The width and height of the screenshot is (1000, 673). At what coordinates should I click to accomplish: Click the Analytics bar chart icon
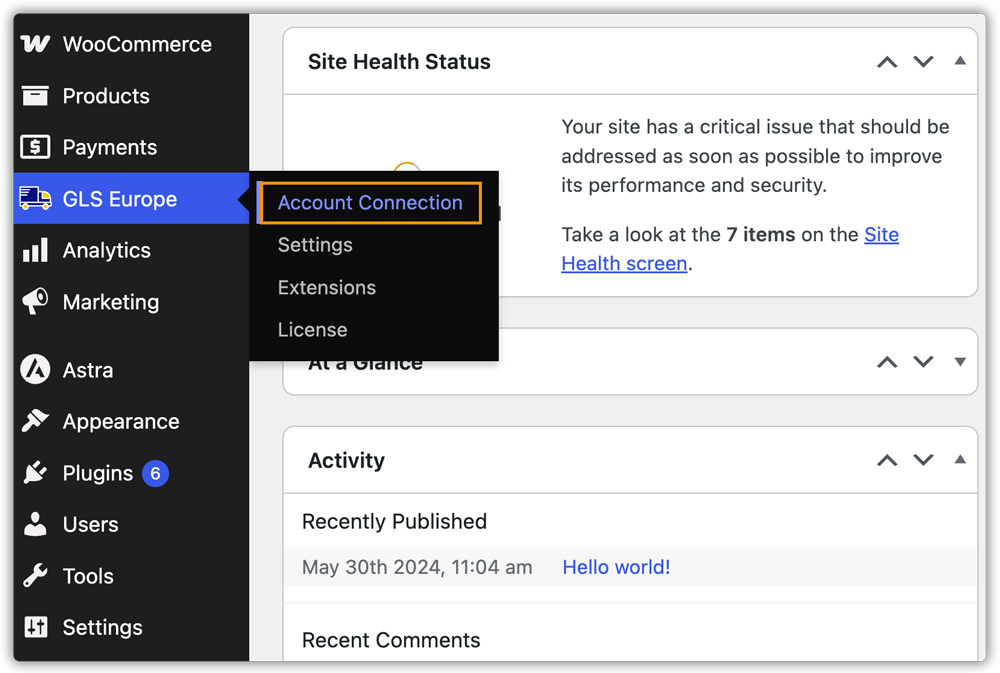pos(35,250)
